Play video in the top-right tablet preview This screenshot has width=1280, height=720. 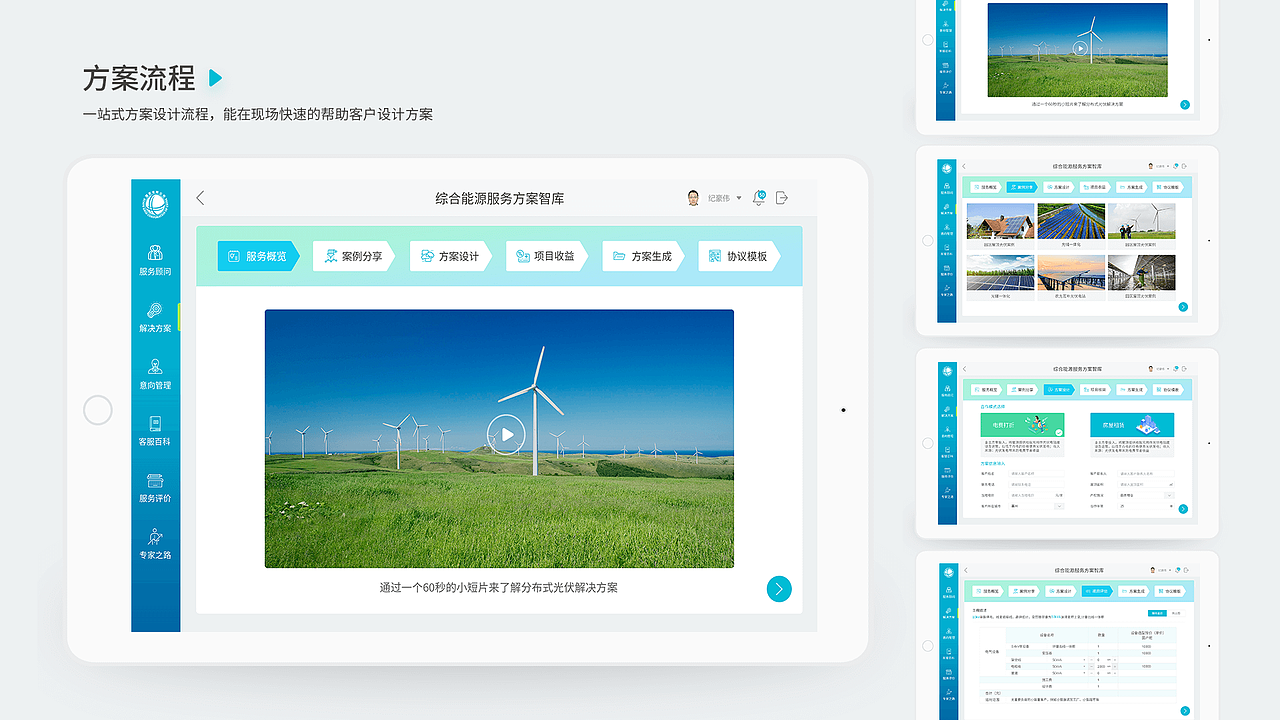(1080, 47)
